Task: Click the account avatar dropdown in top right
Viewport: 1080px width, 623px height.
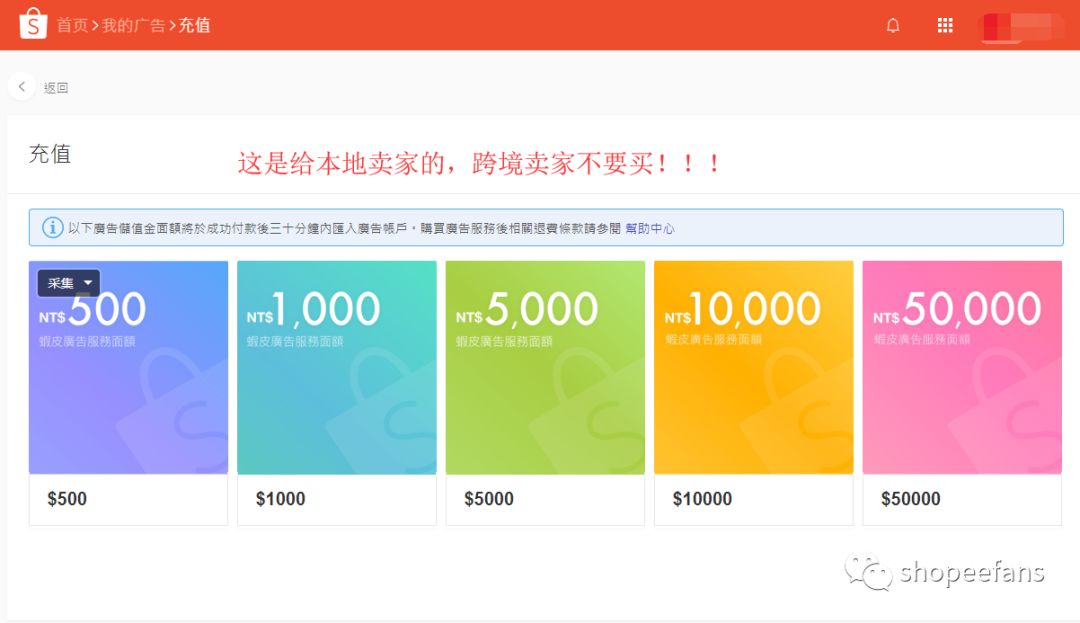Action: 1020,24
